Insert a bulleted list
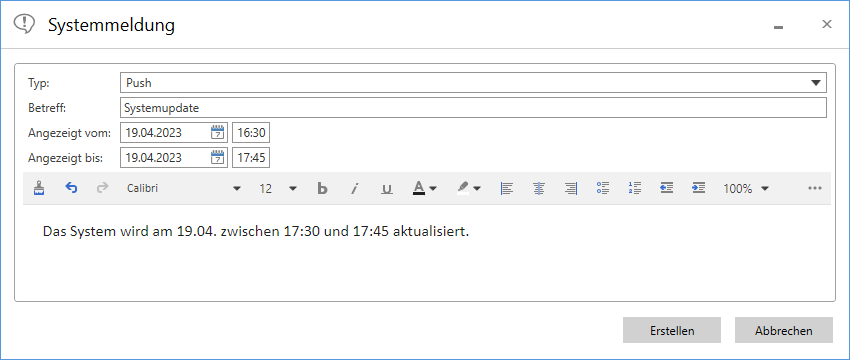The image size is (850, 360). coord(603,188)
